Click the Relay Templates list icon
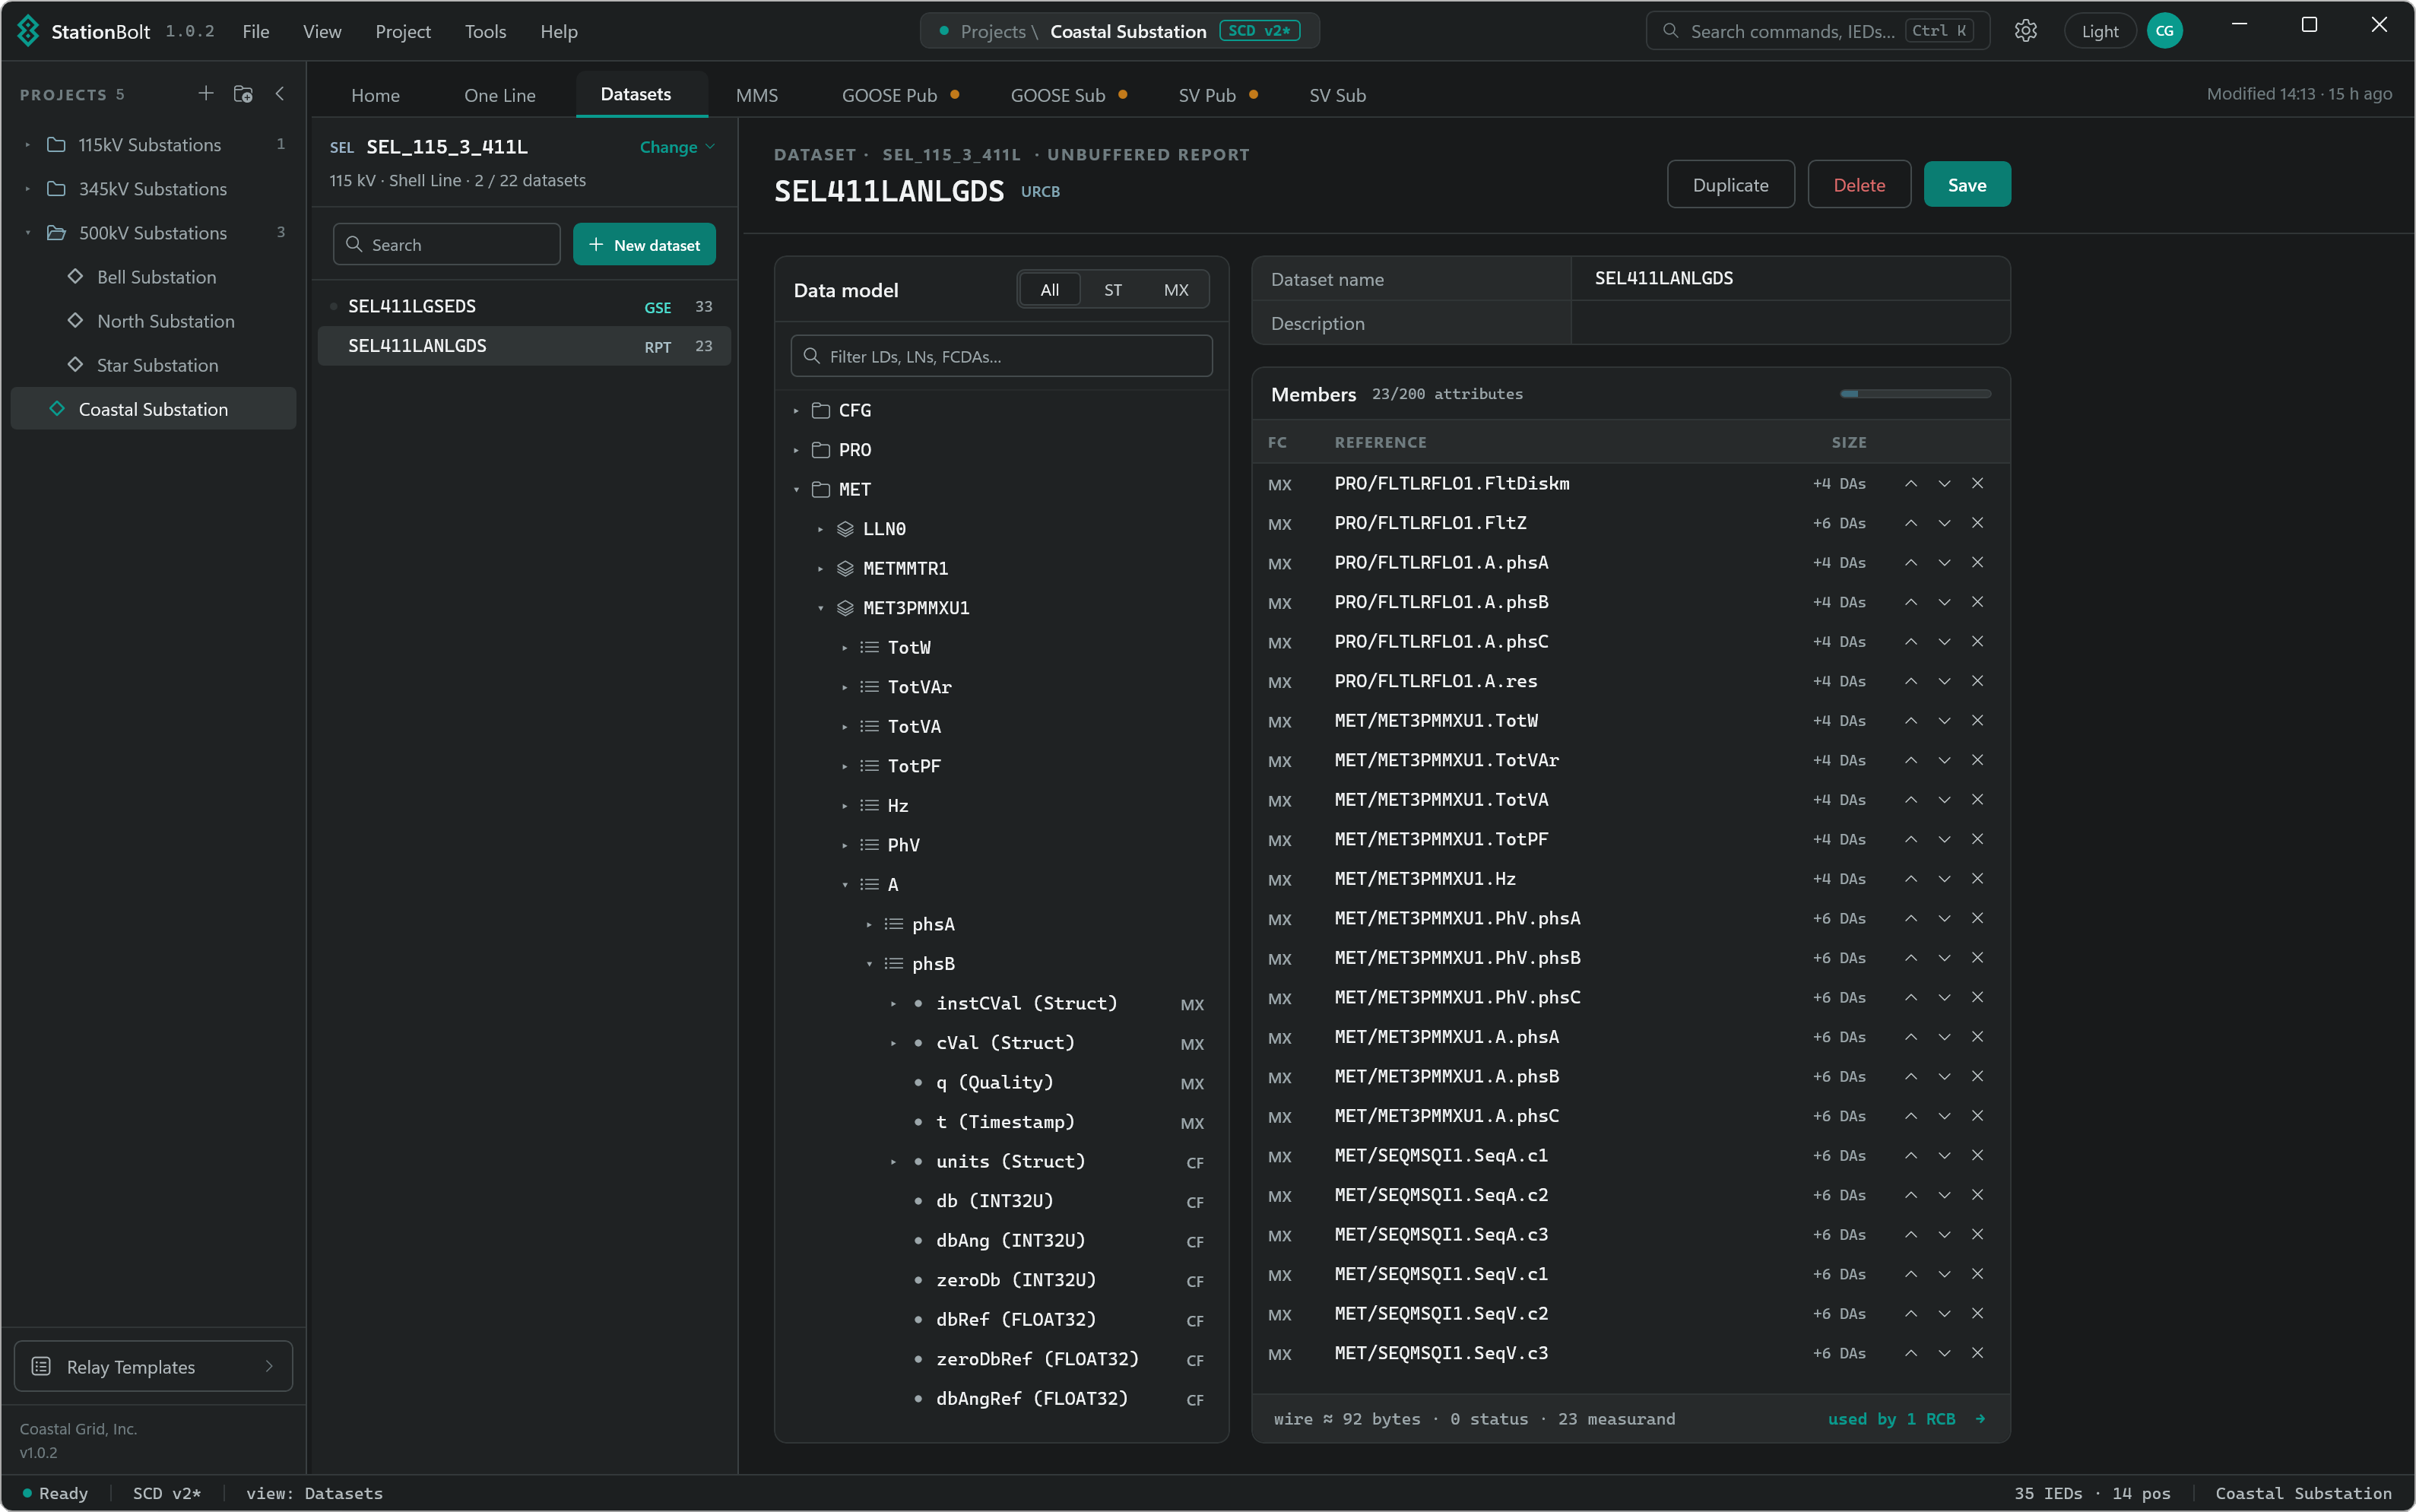This screenshot has width=2416, height=1512. click(x=41, y=1366)
